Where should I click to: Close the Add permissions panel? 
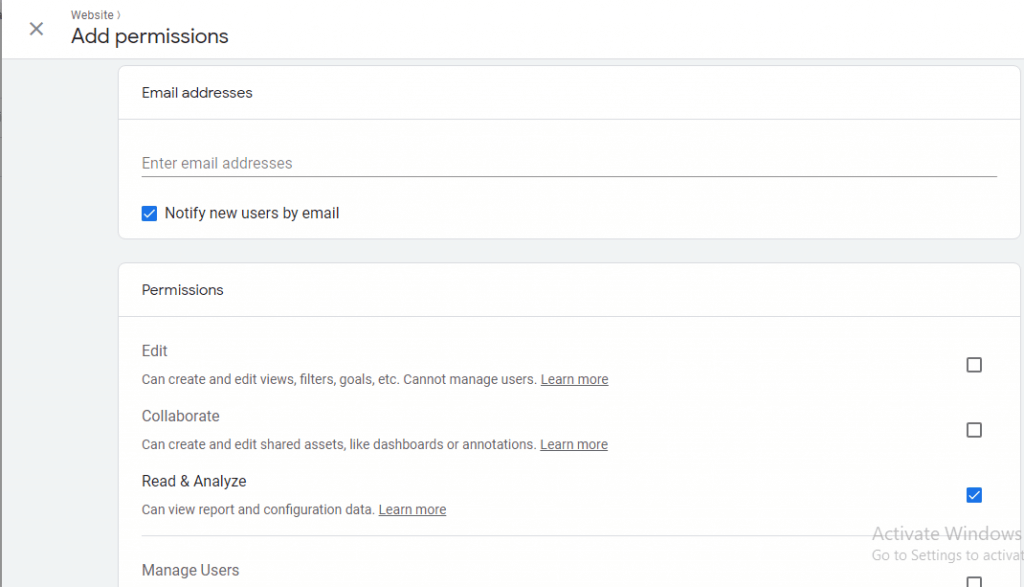click(x=36, y=29)
